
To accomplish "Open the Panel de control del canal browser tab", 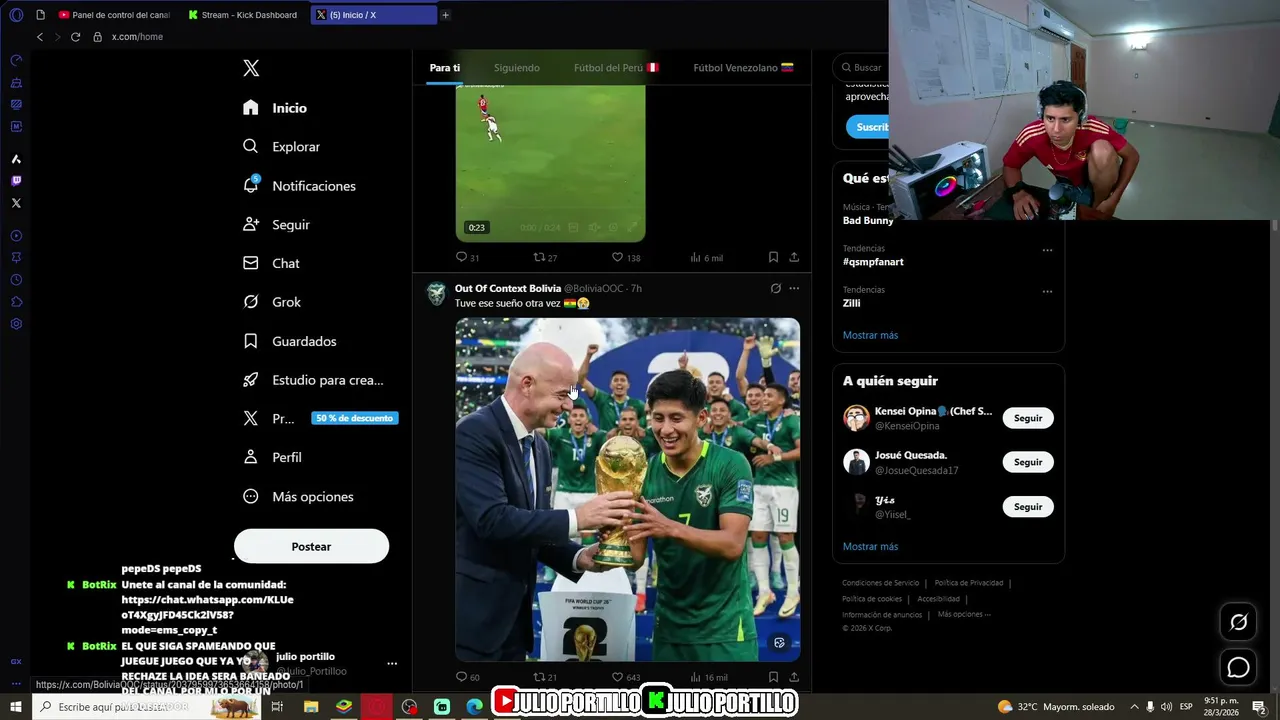I will (x=113, y=15).
